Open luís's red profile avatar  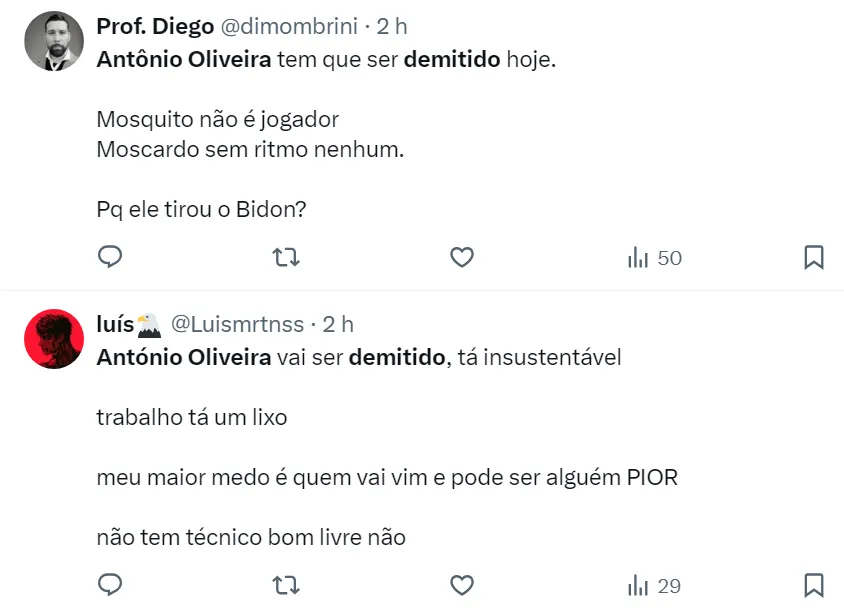click(53, 338)
